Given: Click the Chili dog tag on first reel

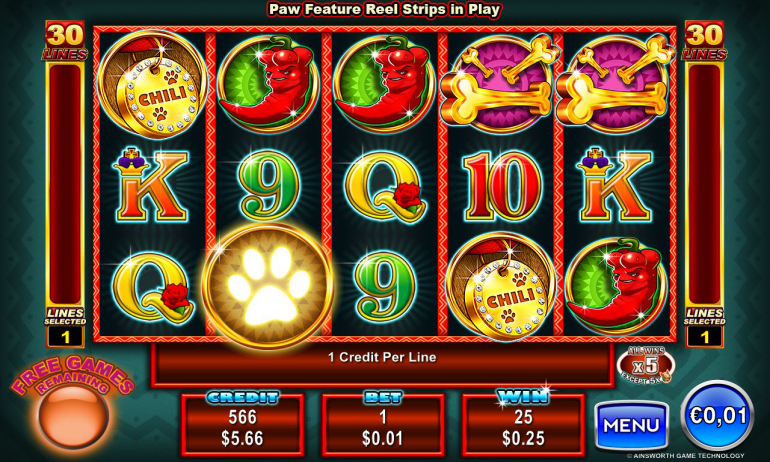Looking at the screenshot, I should pos(152,85).
